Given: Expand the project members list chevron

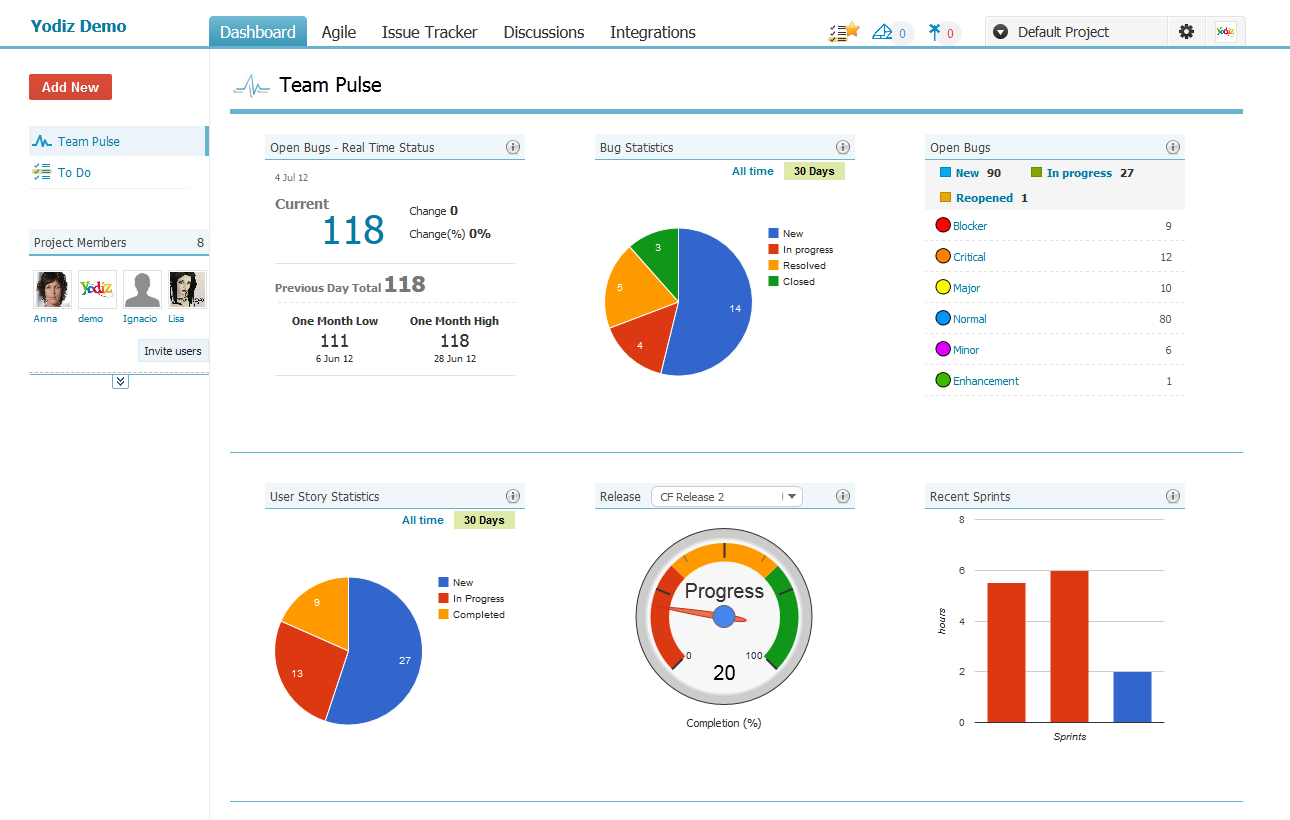Looking at the screenshot, I should tap(120, 381).
